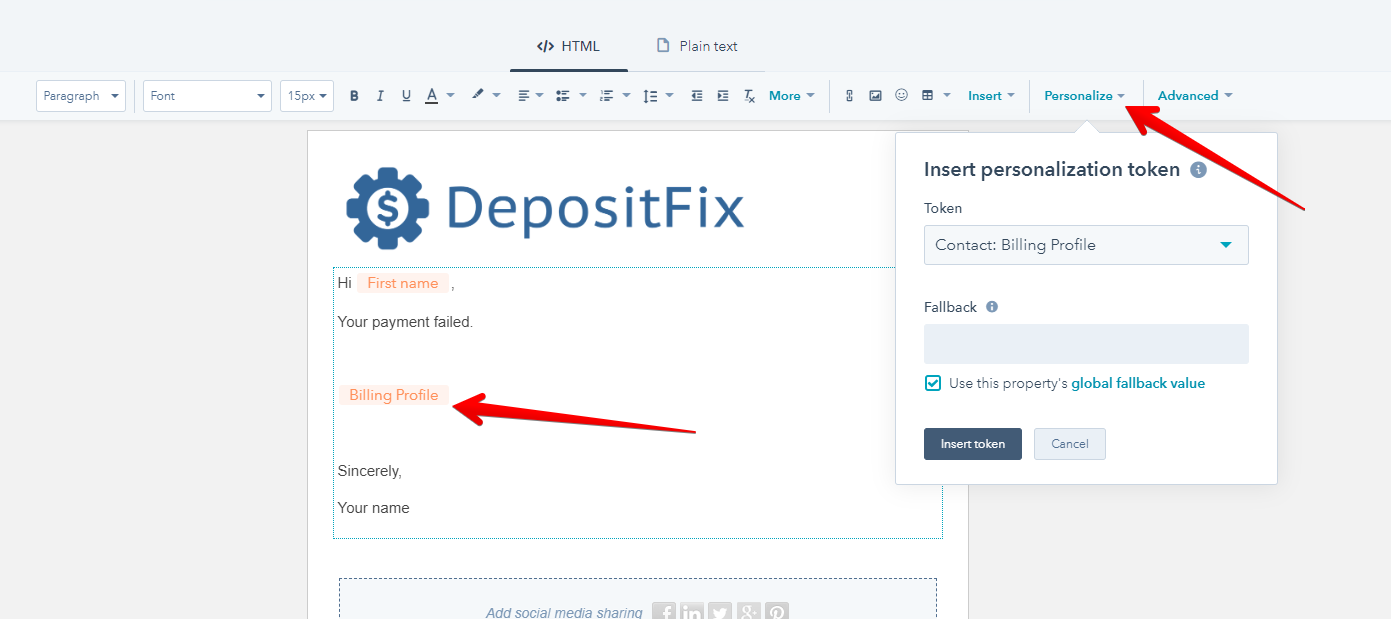Viewport: 1391px width, 619px height.
Task: Open the Personalize menu
Action: [x=1085, y=96]
